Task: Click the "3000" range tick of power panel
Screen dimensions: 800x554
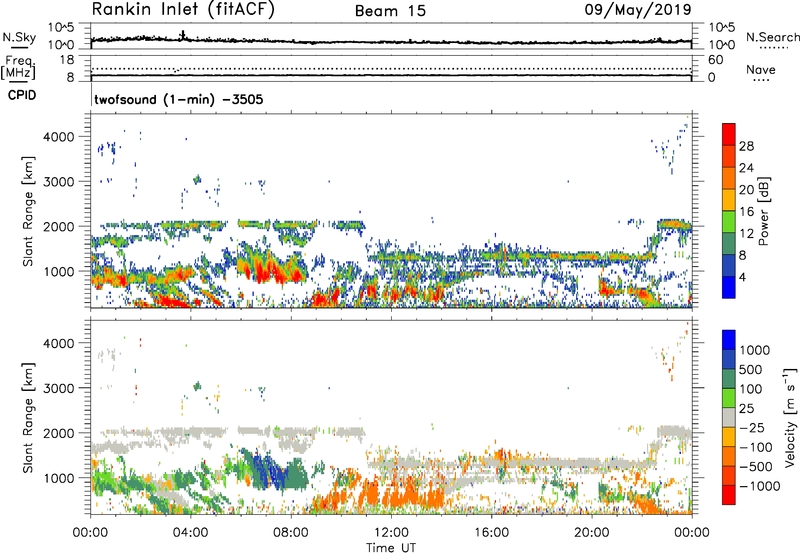Action: pos(59,182)
